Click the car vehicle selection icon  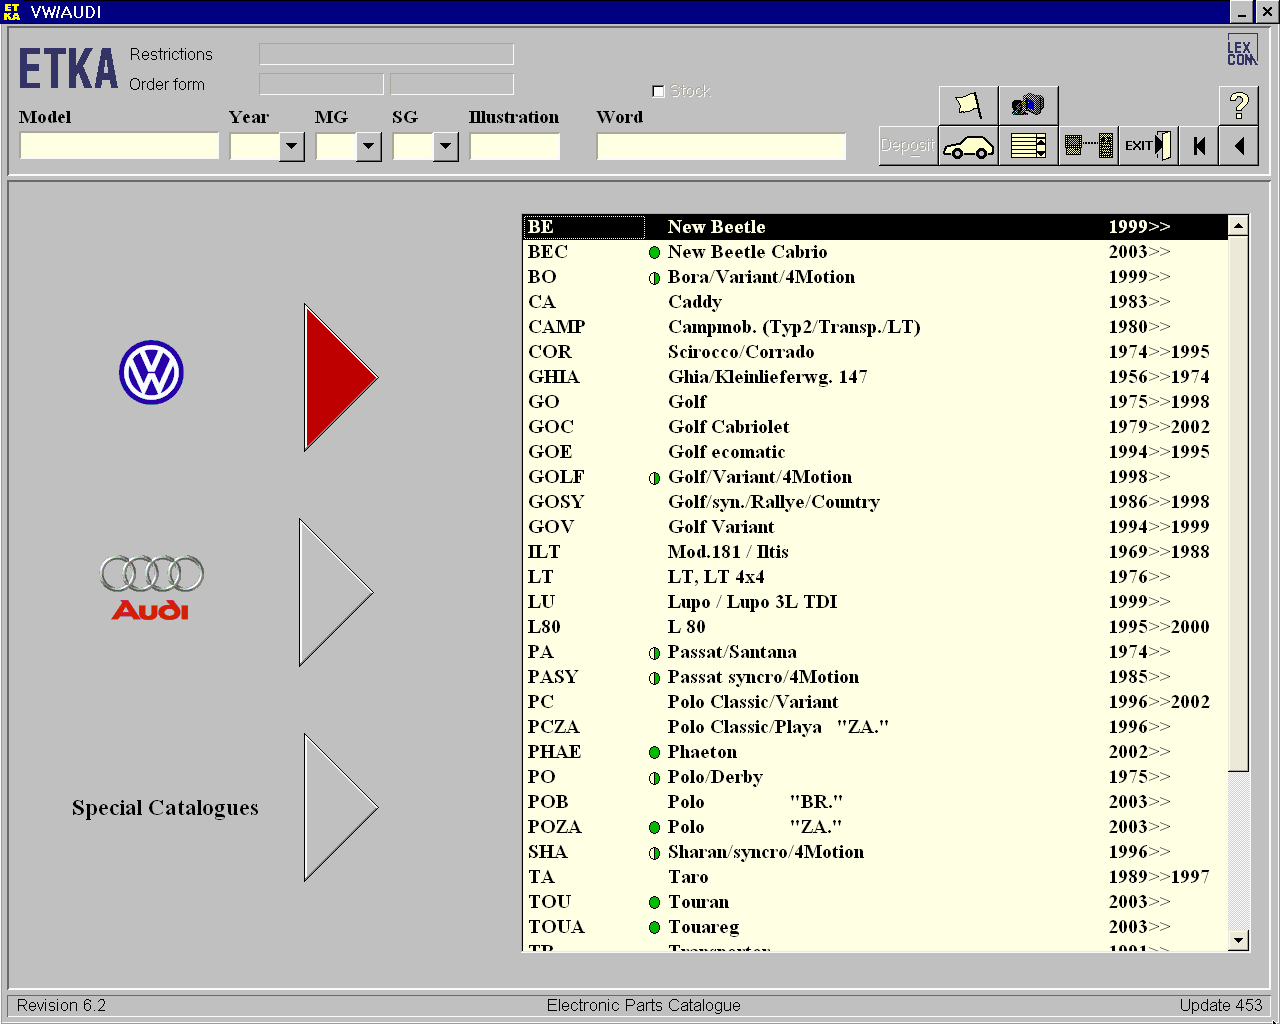968,146
